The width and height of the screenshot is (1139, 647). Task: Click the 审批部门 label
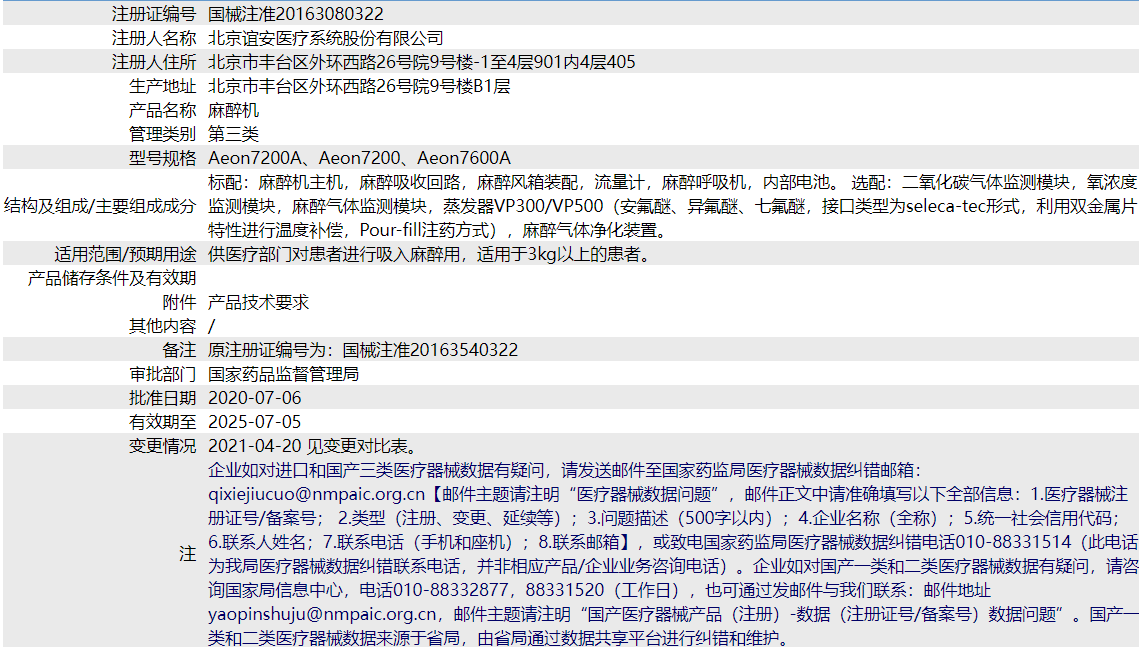163,373
